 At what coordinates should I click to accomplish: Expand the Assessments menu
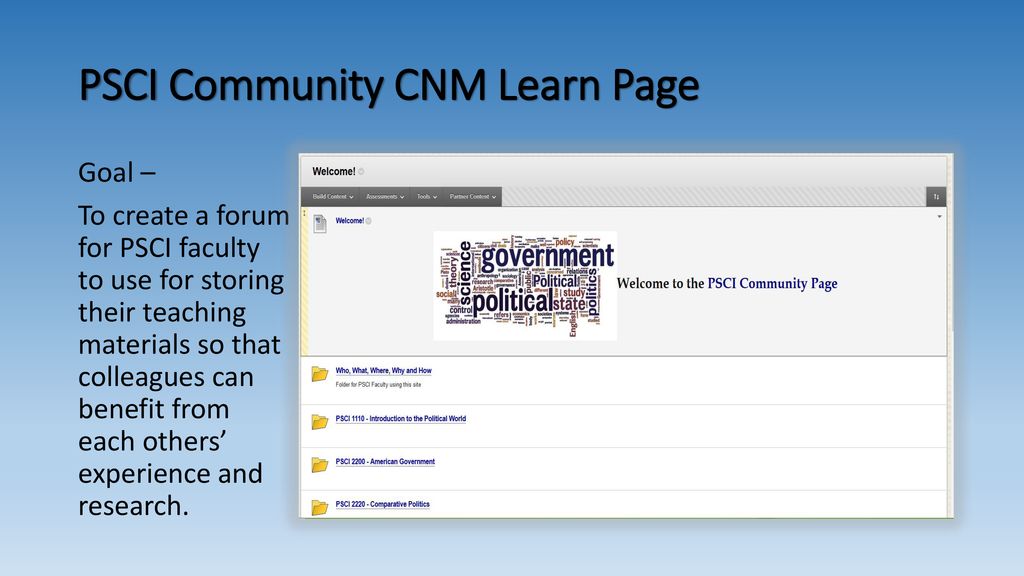click(x=385, y=197)
